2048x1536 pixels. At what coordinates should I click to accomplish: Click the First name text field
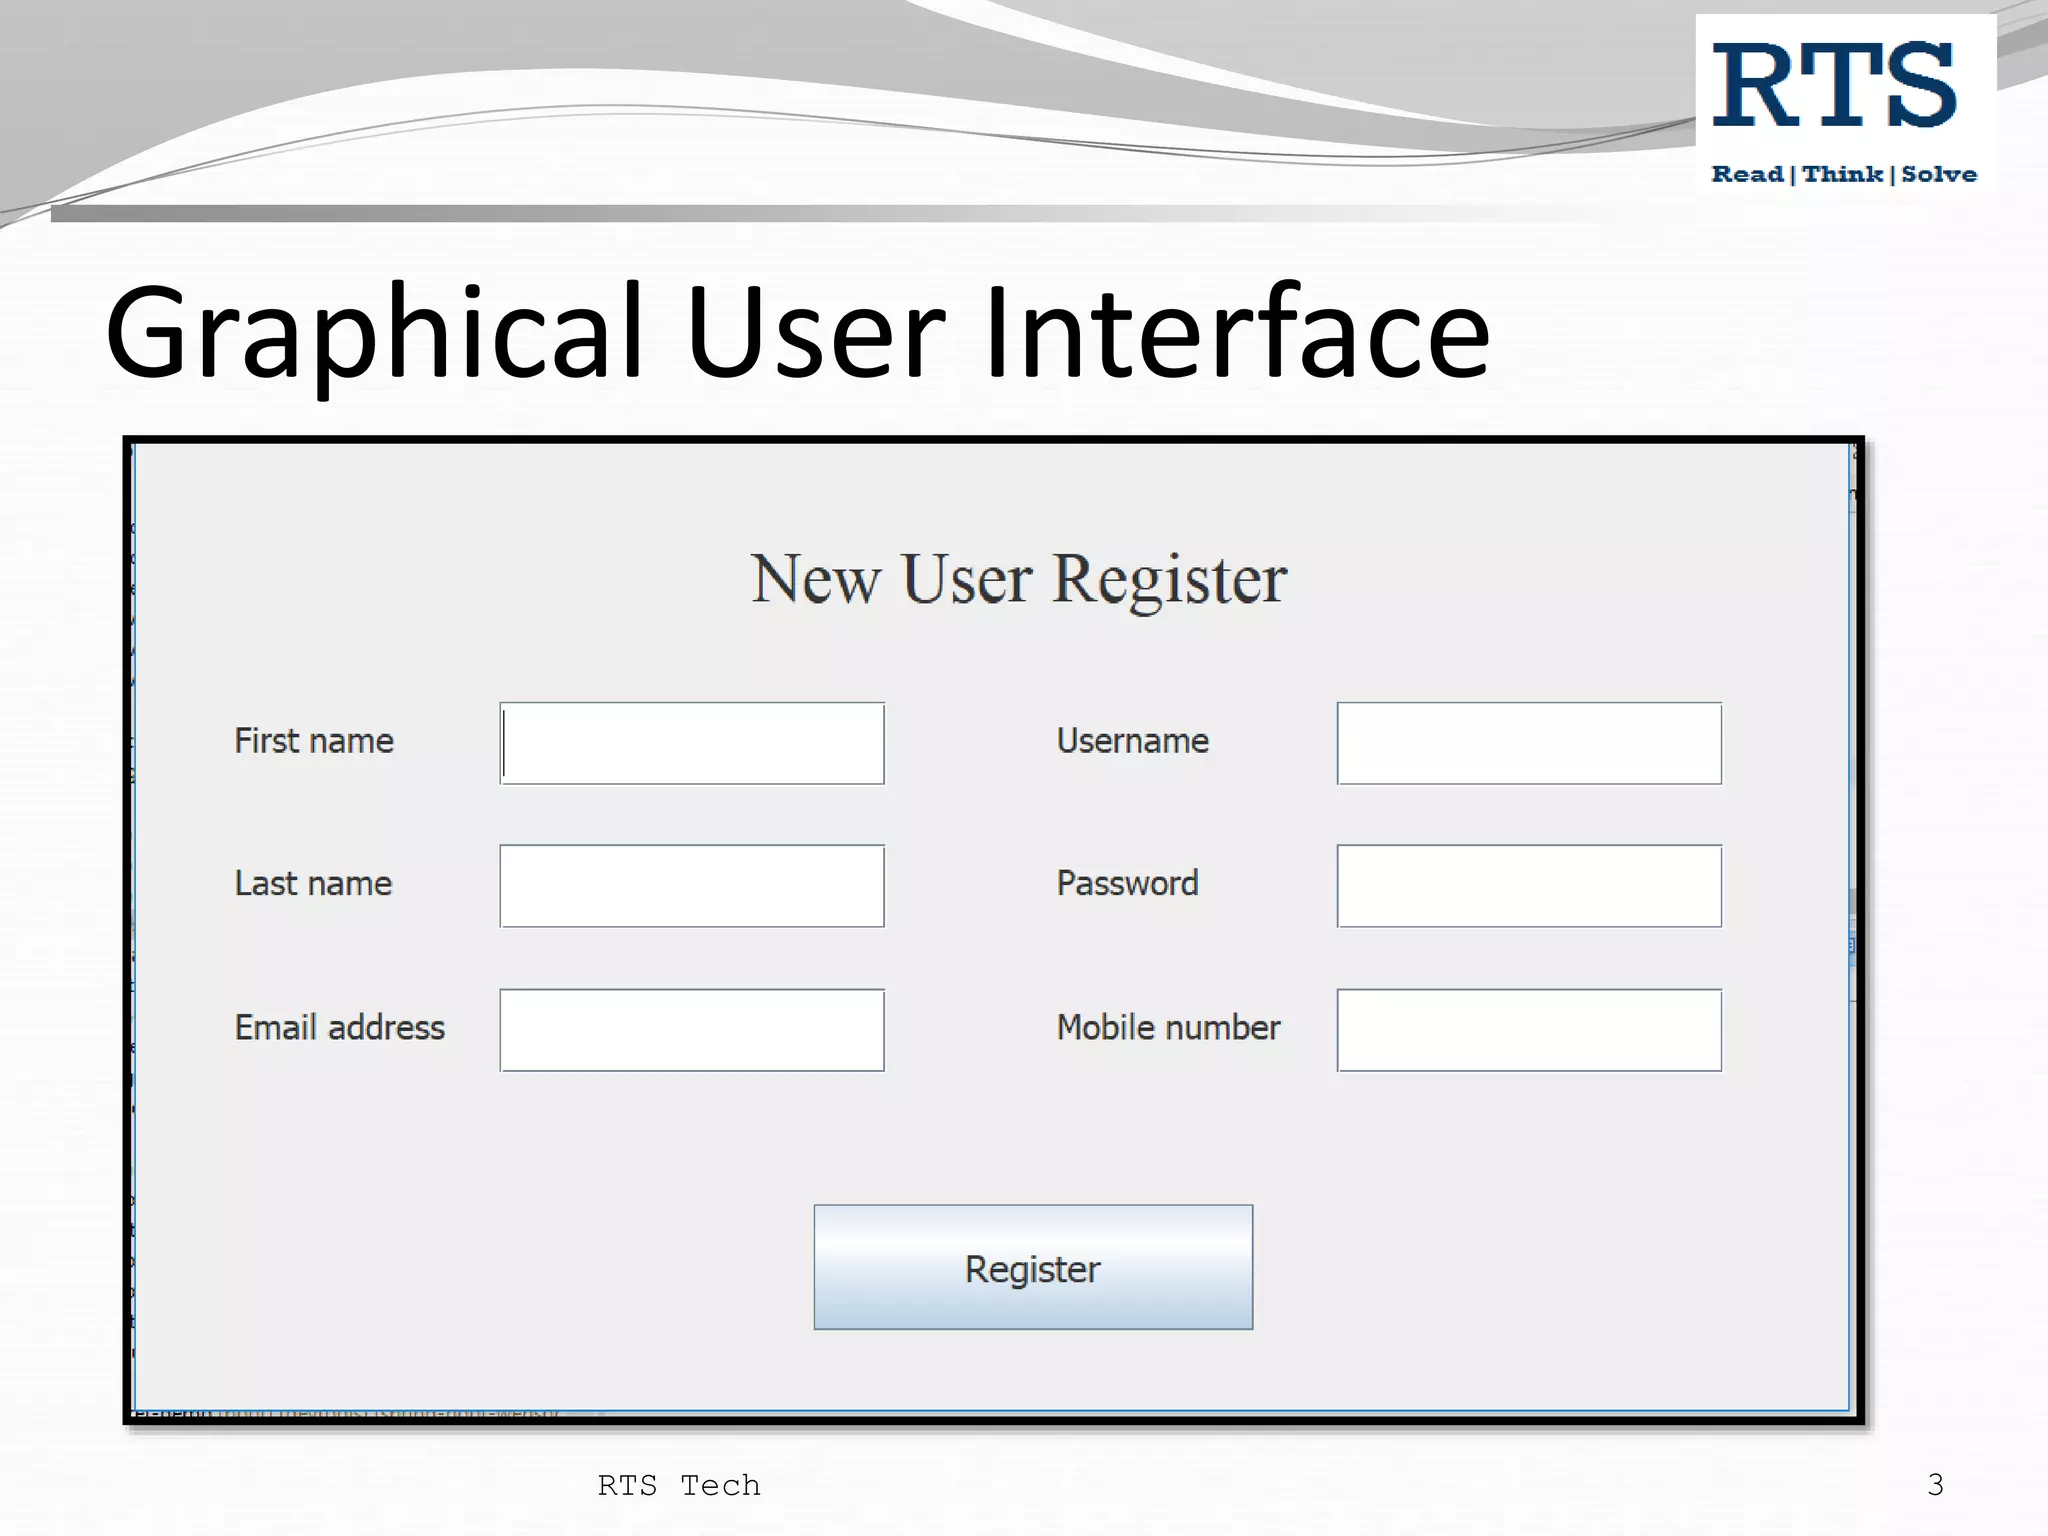click(x=692, y=743)
